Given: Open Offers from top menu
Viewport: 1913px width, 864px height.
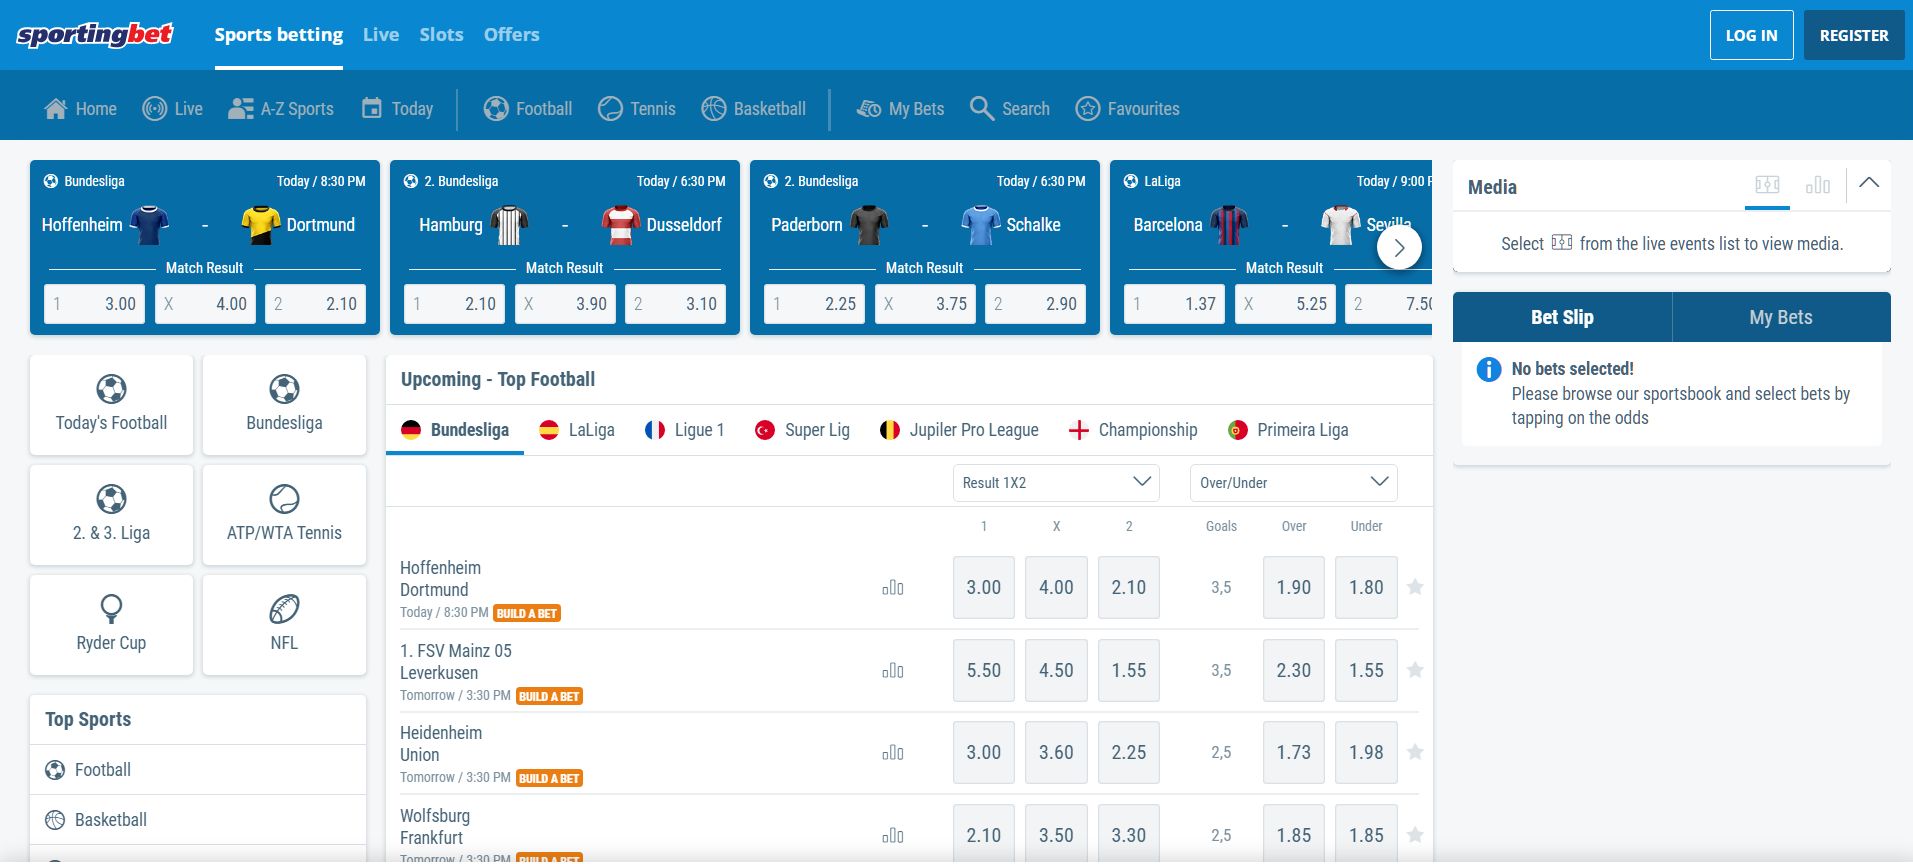Looking at the screenshot, I should pos(511,35).
